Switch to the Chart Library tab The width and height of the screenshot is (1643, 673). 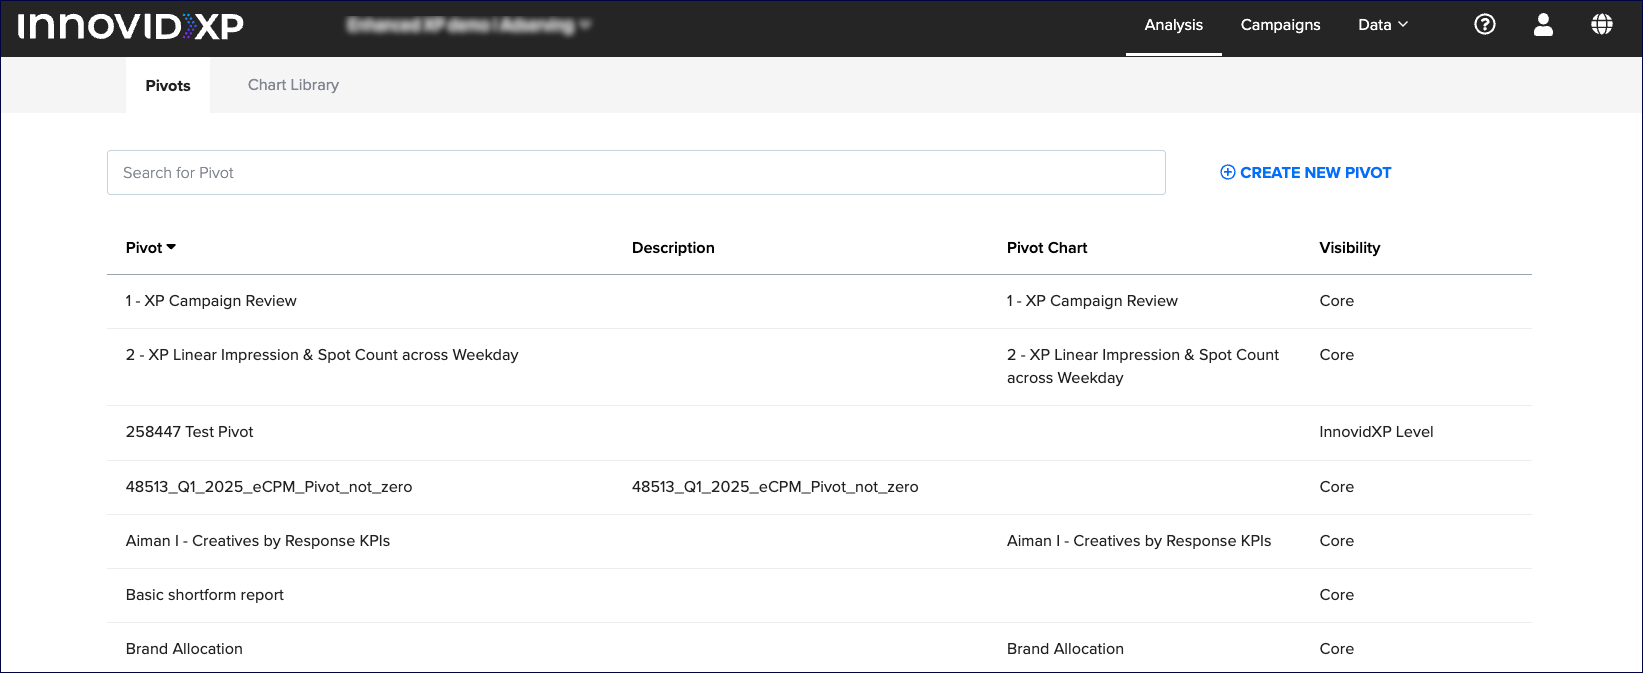coord(293,85)
